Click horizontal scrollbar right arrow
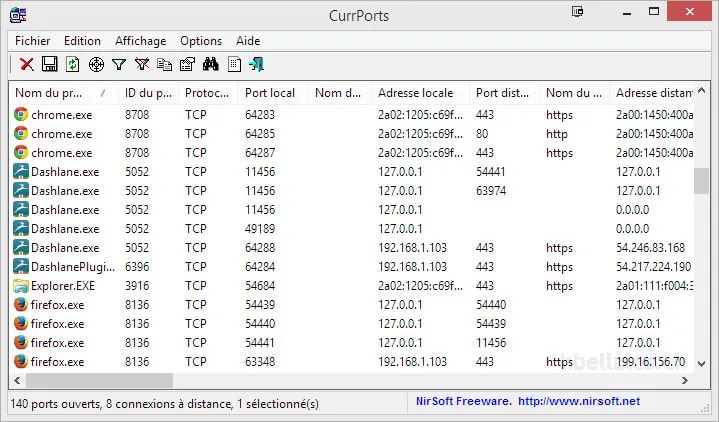 685,380
